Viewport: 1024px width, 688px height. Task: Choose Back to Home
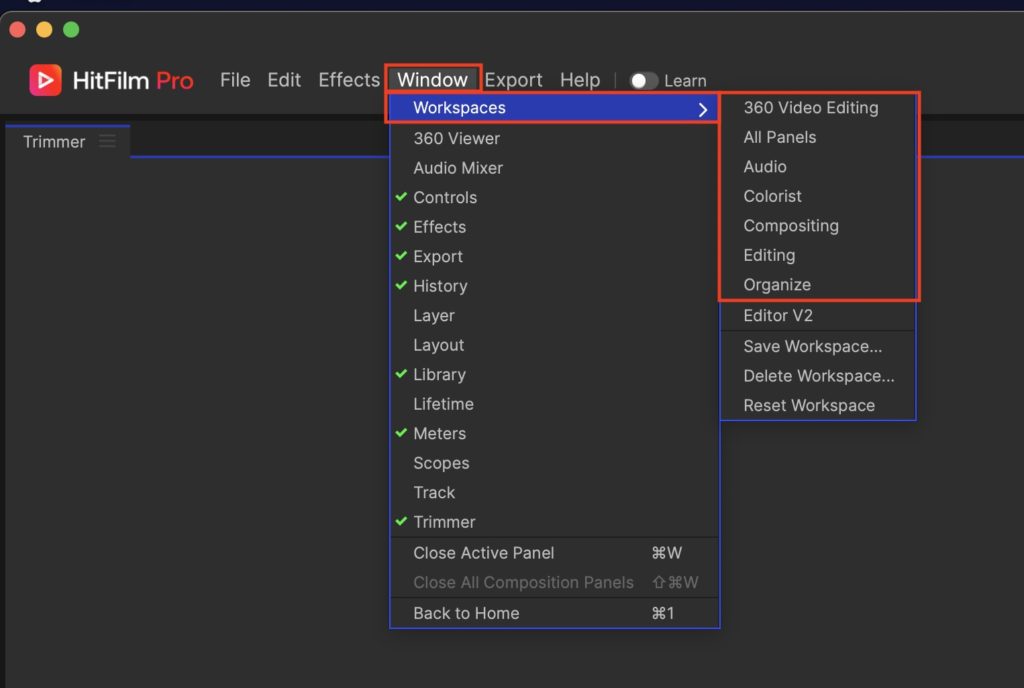[x=554, y=613]
